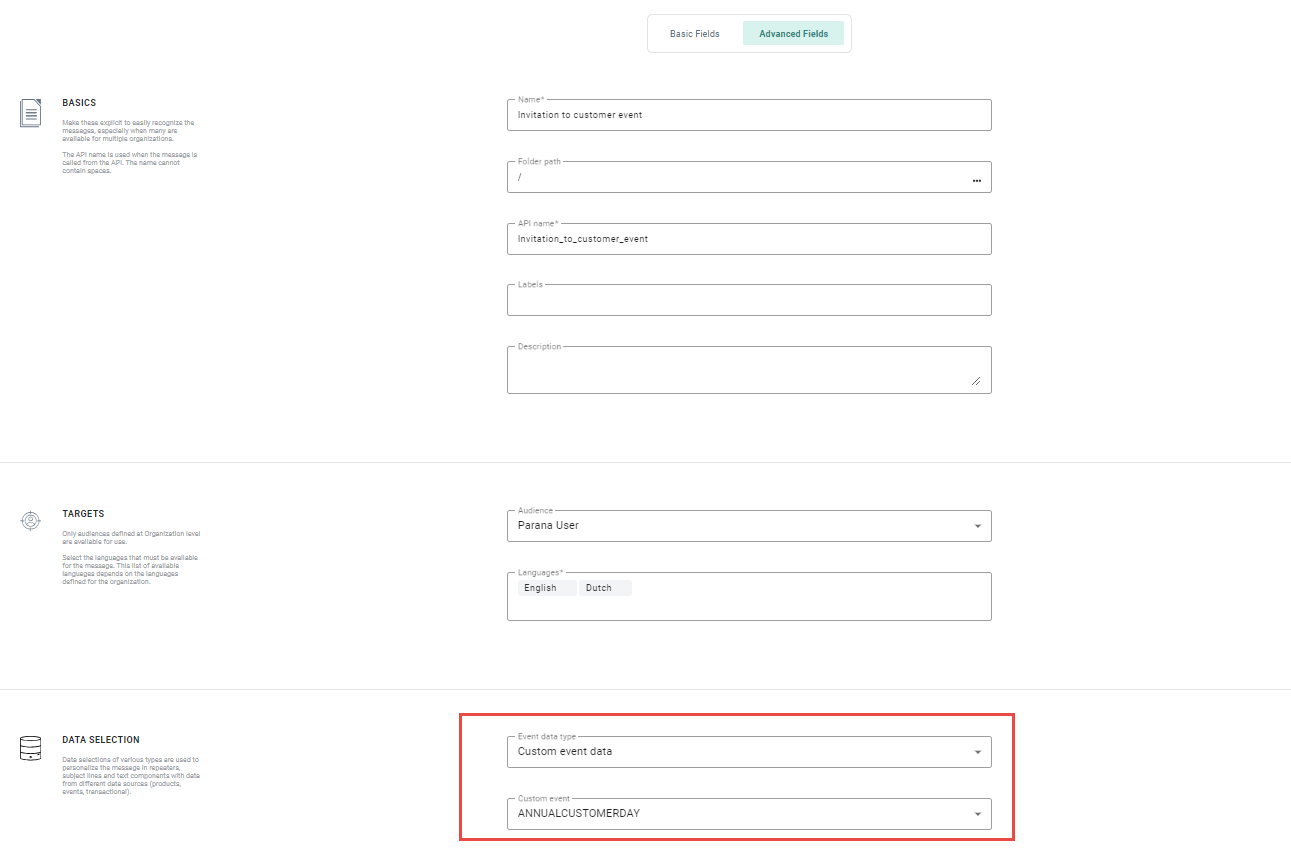Focus the API name field

click(748, 239)
